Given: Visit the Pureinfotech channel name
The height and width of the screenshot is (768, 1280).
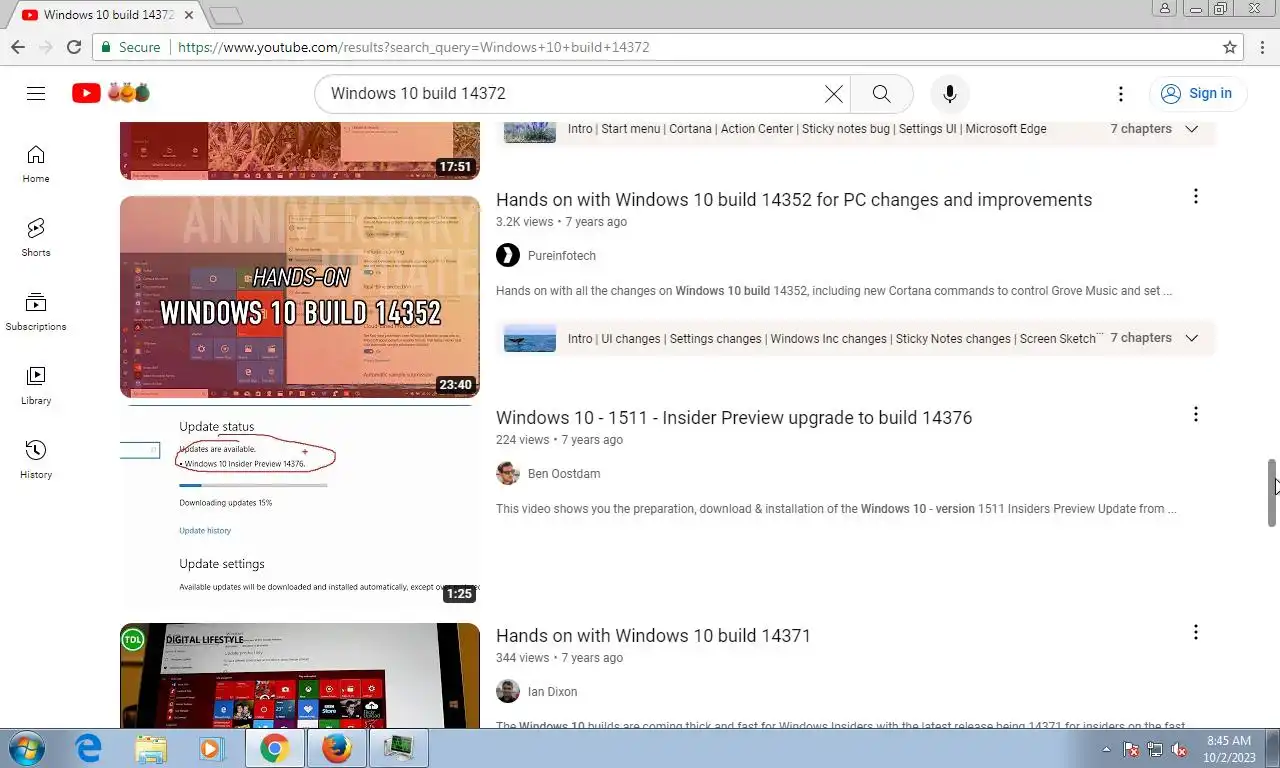Looking at the screenshot, I should tap(562, 256).
